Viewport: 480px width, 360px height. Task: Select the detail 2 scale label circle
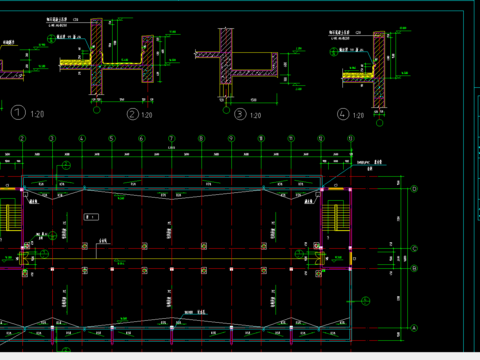[132, 114]
